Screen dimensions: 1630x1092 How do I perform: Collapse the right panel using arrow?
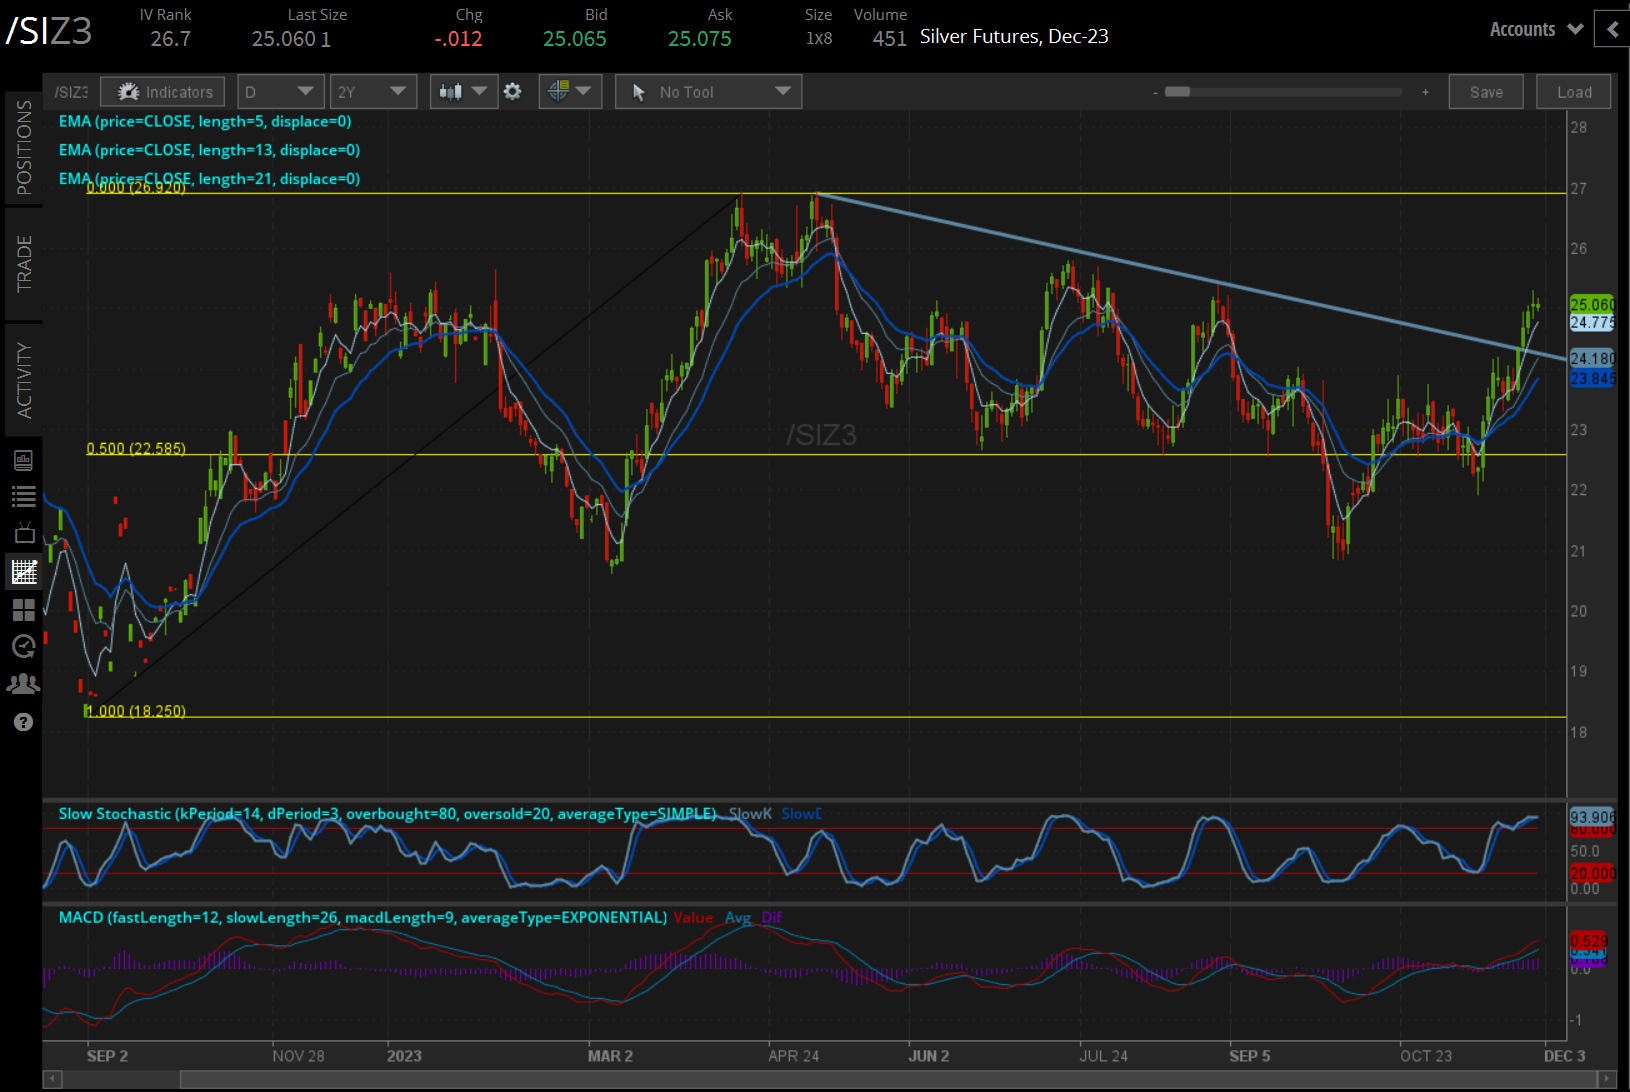(x=1612, y=29)
